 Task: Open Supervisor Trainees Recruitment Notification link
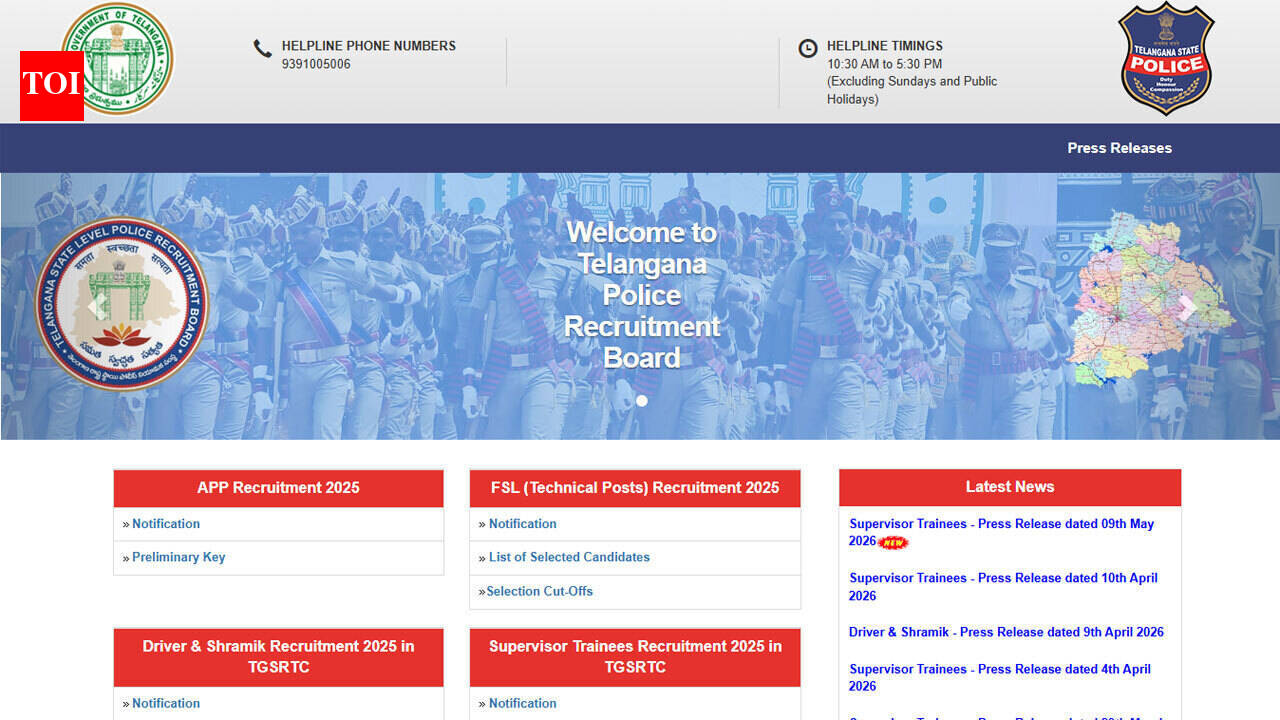pos(523,704)
